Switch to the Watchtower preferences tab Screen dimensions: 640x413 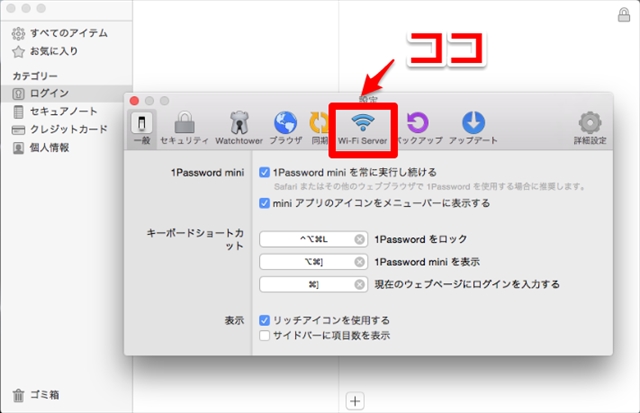pos(239,129)
